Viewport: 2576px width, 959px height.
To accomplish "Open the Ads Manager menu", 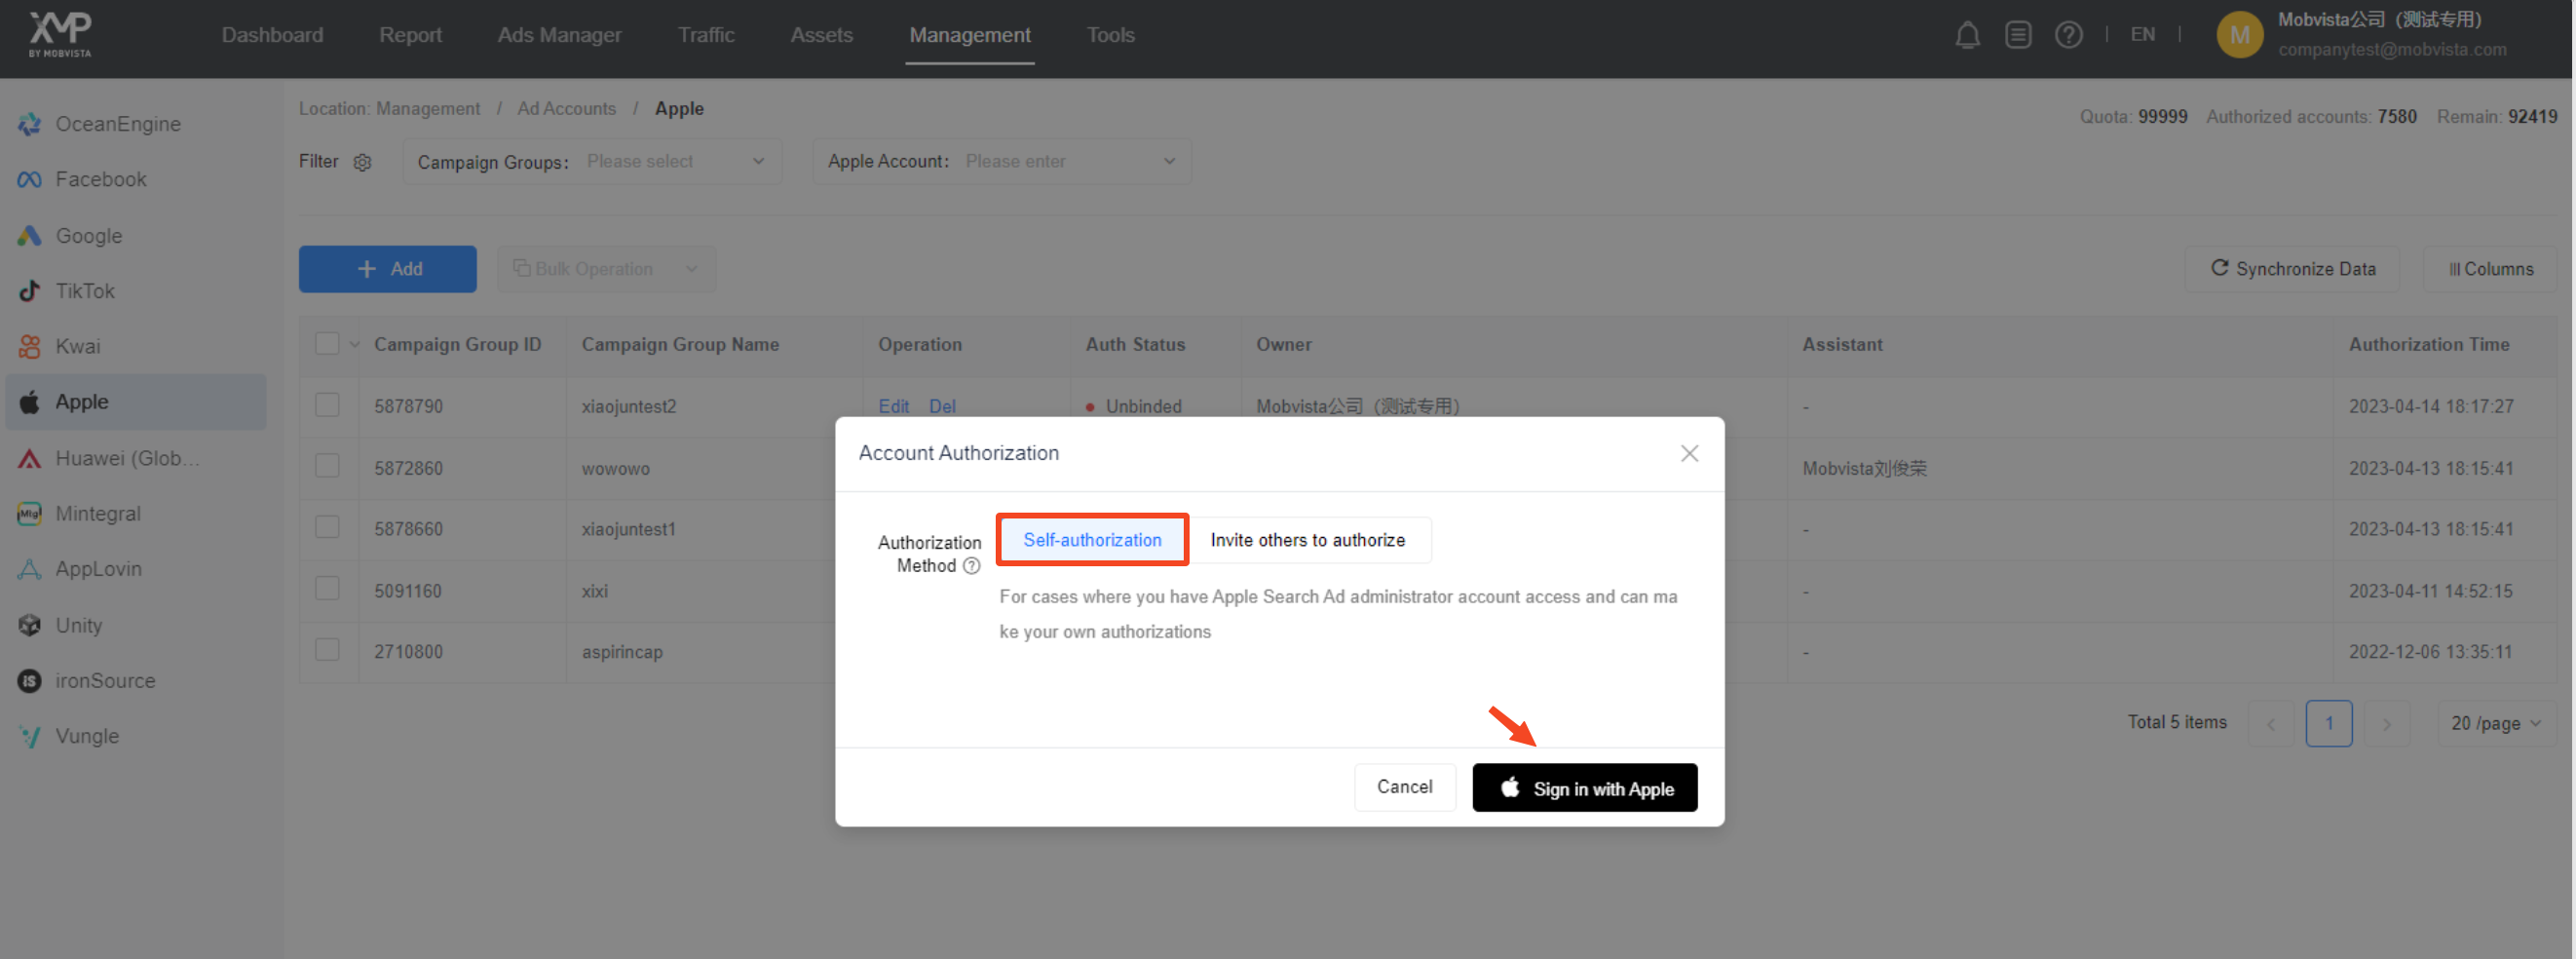I will pyautogui.click(x=559, y=34).
